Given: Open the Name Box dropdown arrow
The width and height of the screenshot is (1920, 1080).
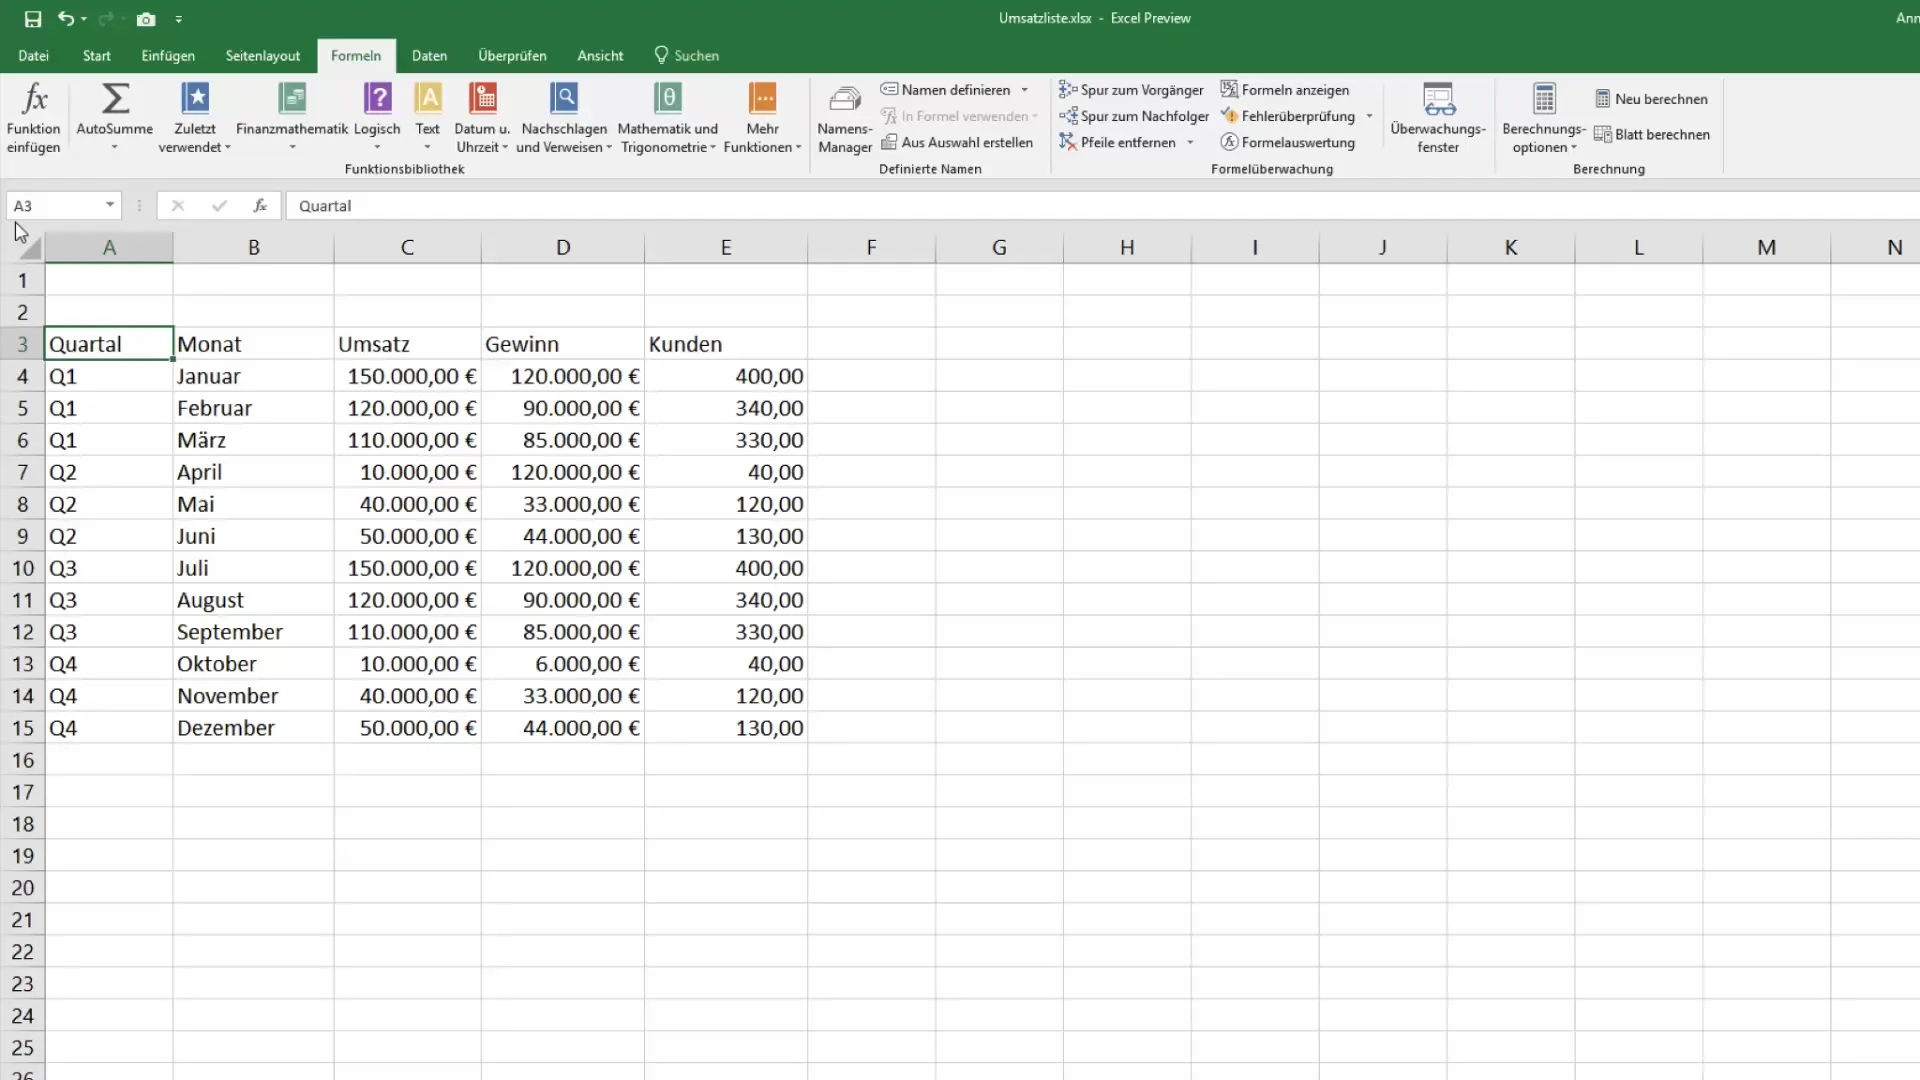Looking at the screenshot, I should pyautogui.click(x=110, y=205).
